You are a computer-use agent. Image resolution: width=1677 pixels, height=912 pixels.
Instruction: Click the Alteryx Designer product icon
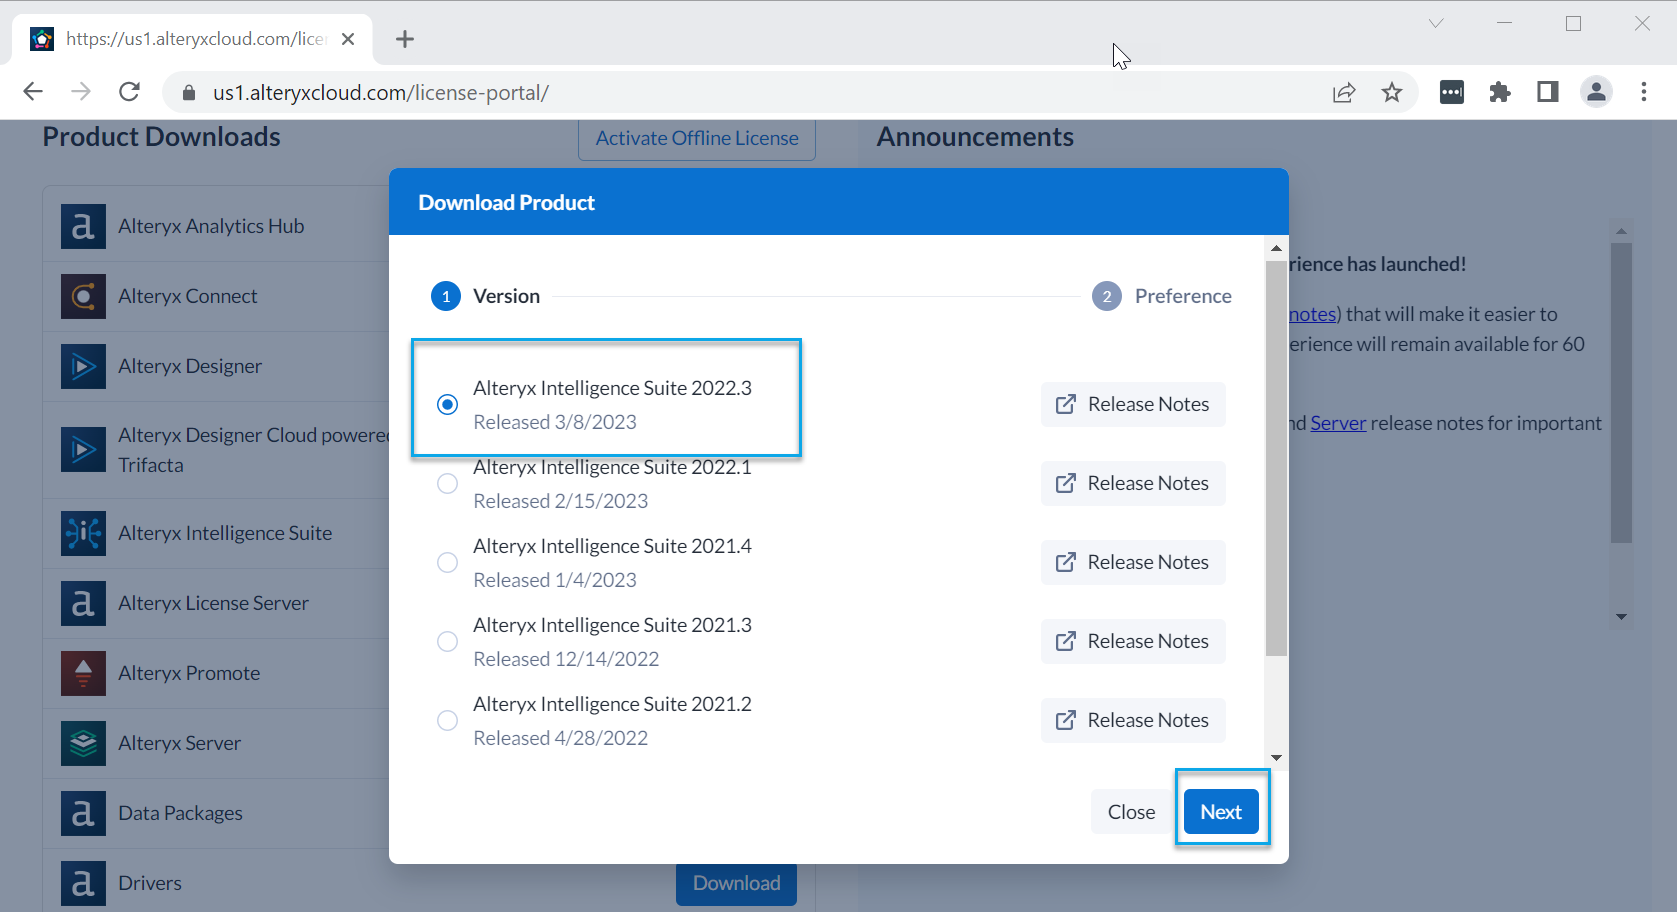click(83, 366)
